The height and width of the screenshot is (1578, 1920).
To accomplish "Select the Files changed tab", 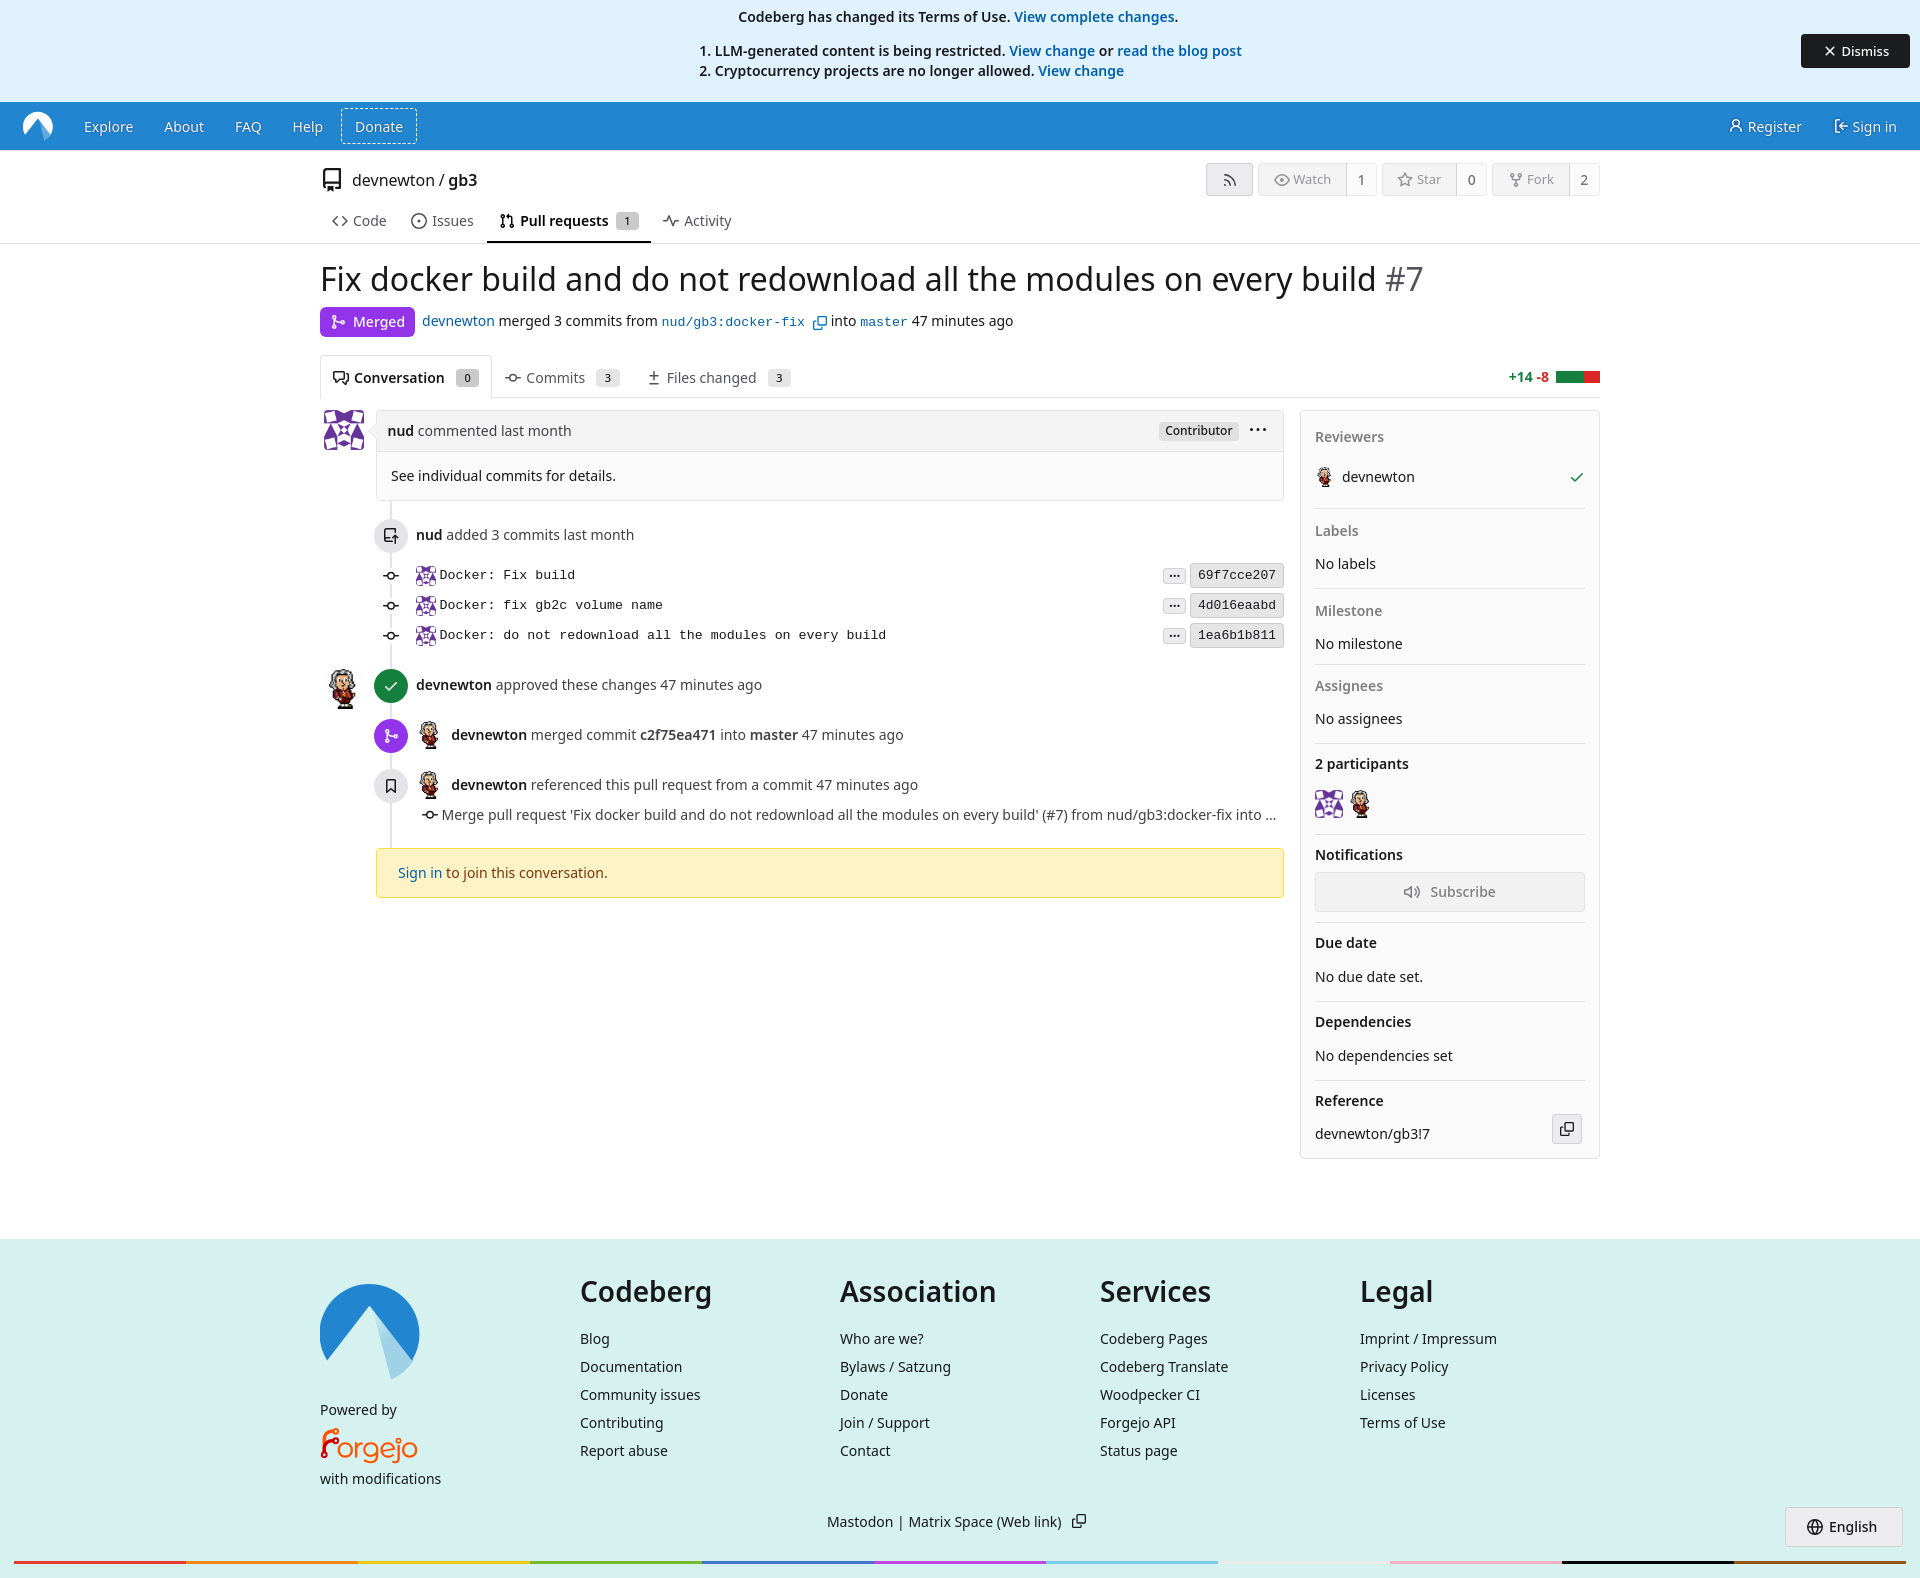I will [719, 378].
